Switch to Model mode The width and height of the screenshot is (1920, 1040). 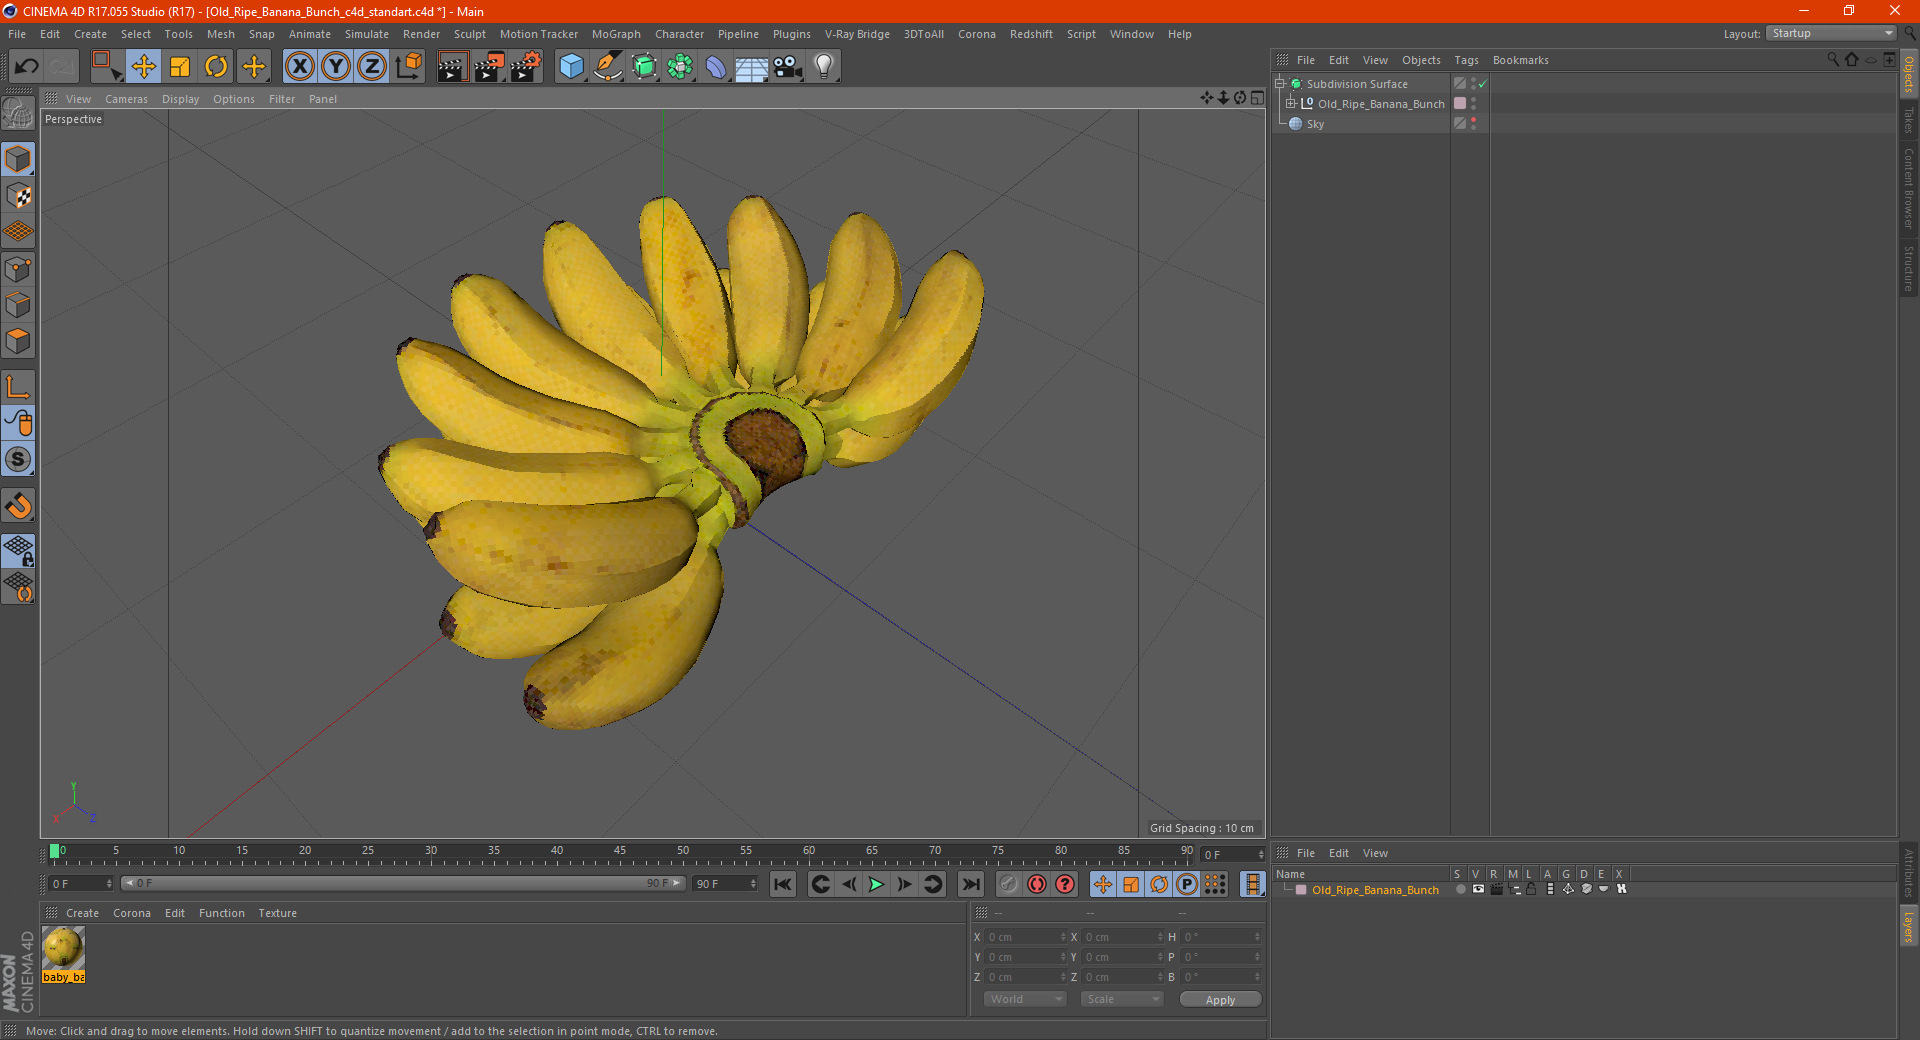pyautogui.click(x=18, y=160)
